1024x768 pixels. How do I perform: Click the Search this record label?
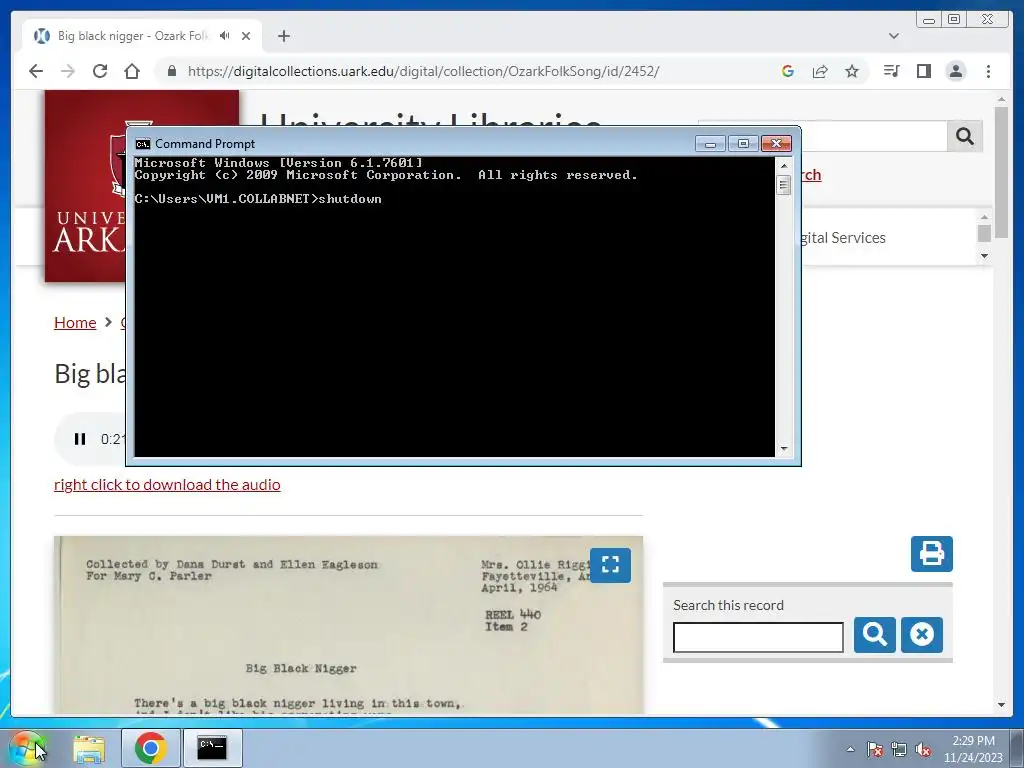coord(728,605)
